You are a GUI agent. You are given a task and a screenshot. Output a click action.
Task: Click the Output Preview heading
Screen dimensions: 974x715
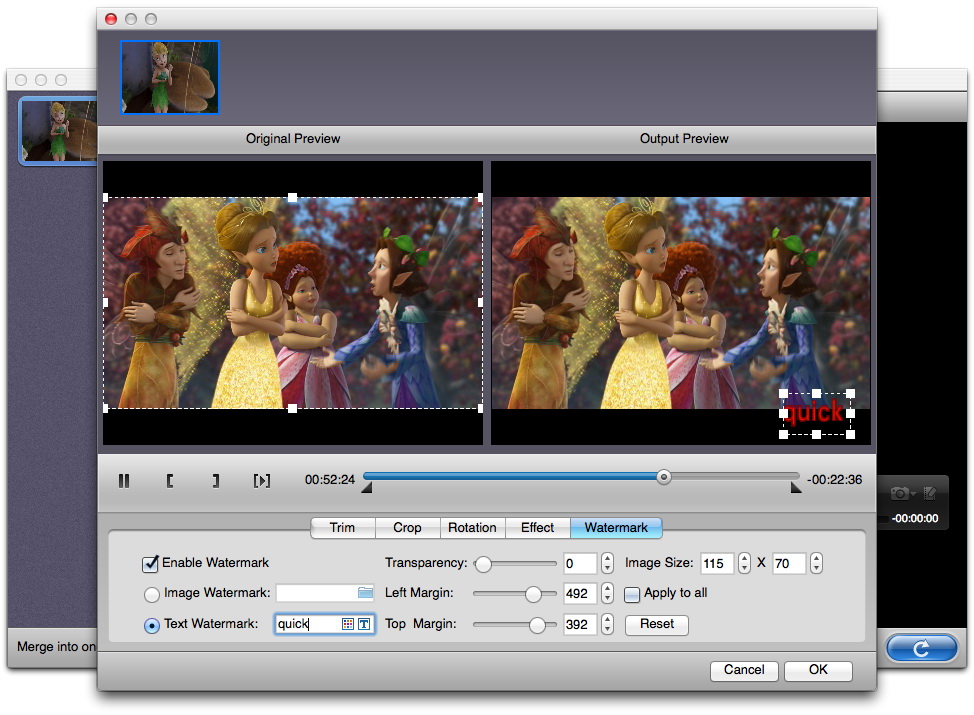[684, 139]
